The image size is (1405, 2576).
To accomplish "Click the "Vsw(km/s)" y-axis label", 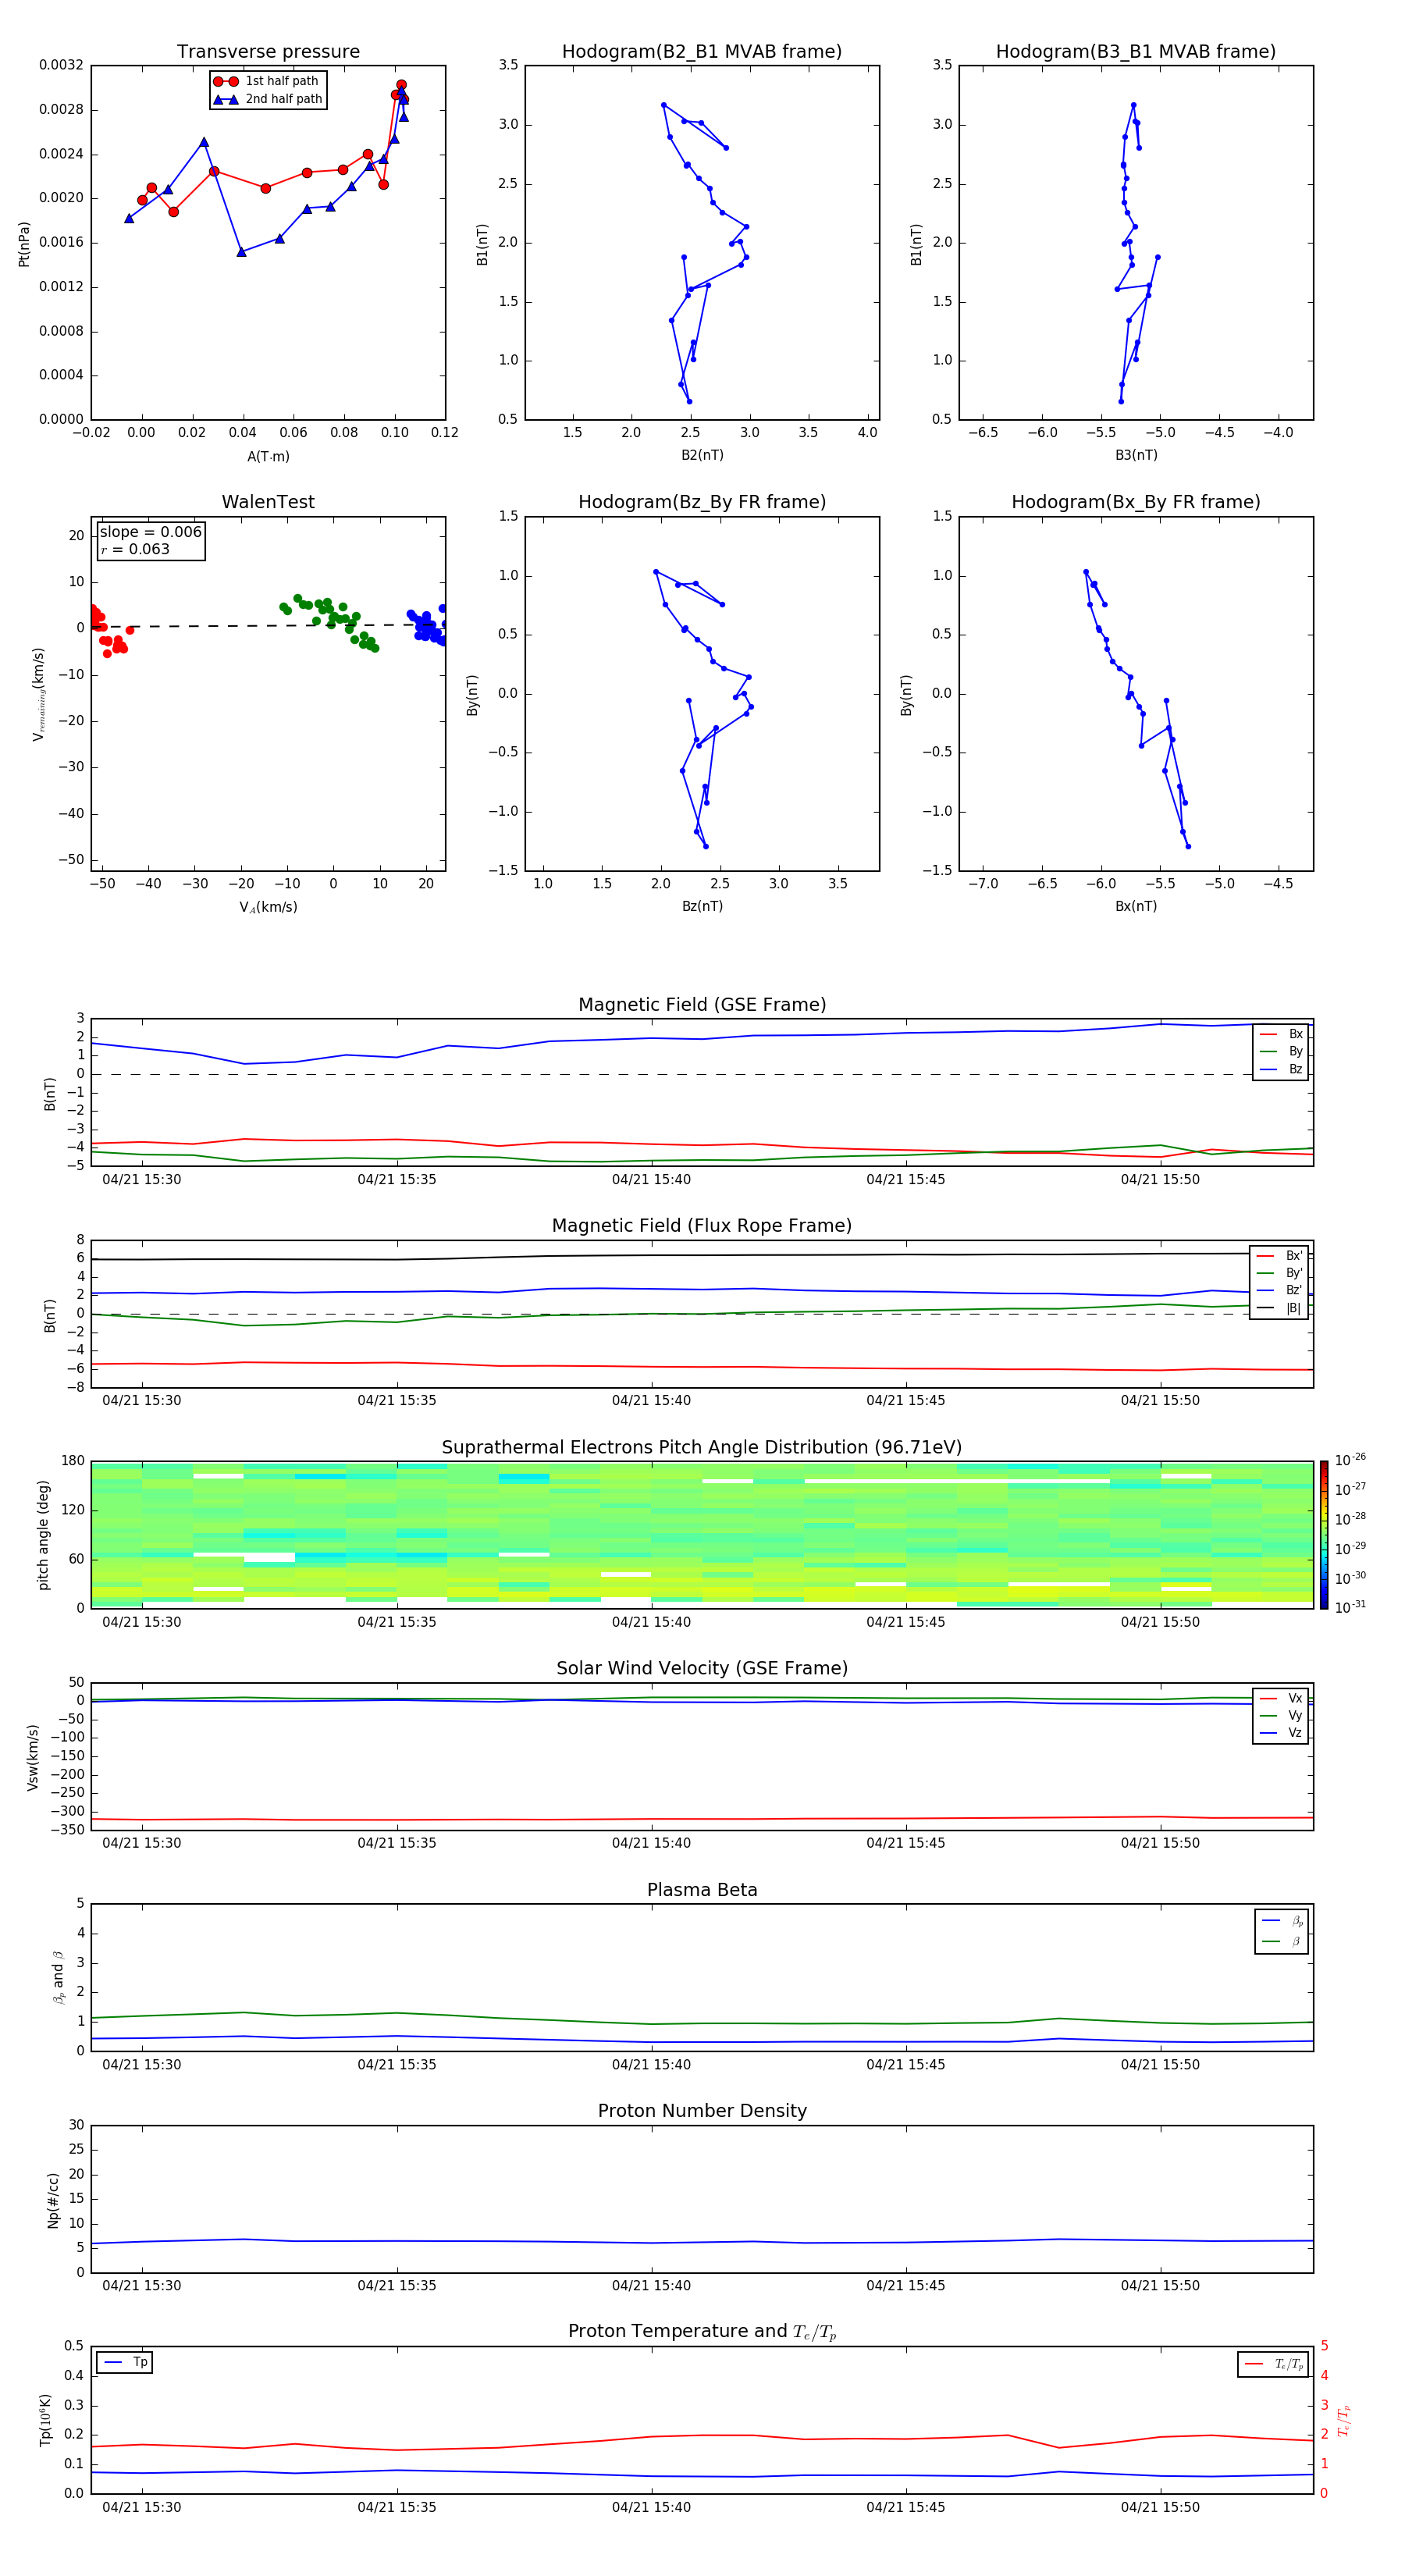I will click(33, 1757).
